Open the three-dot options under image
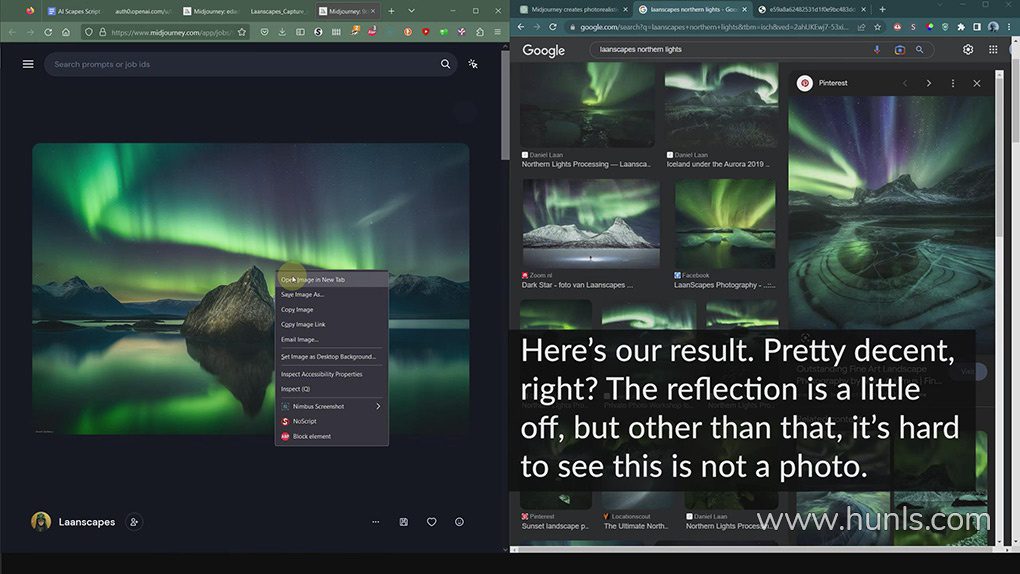 tap(375, 522)
